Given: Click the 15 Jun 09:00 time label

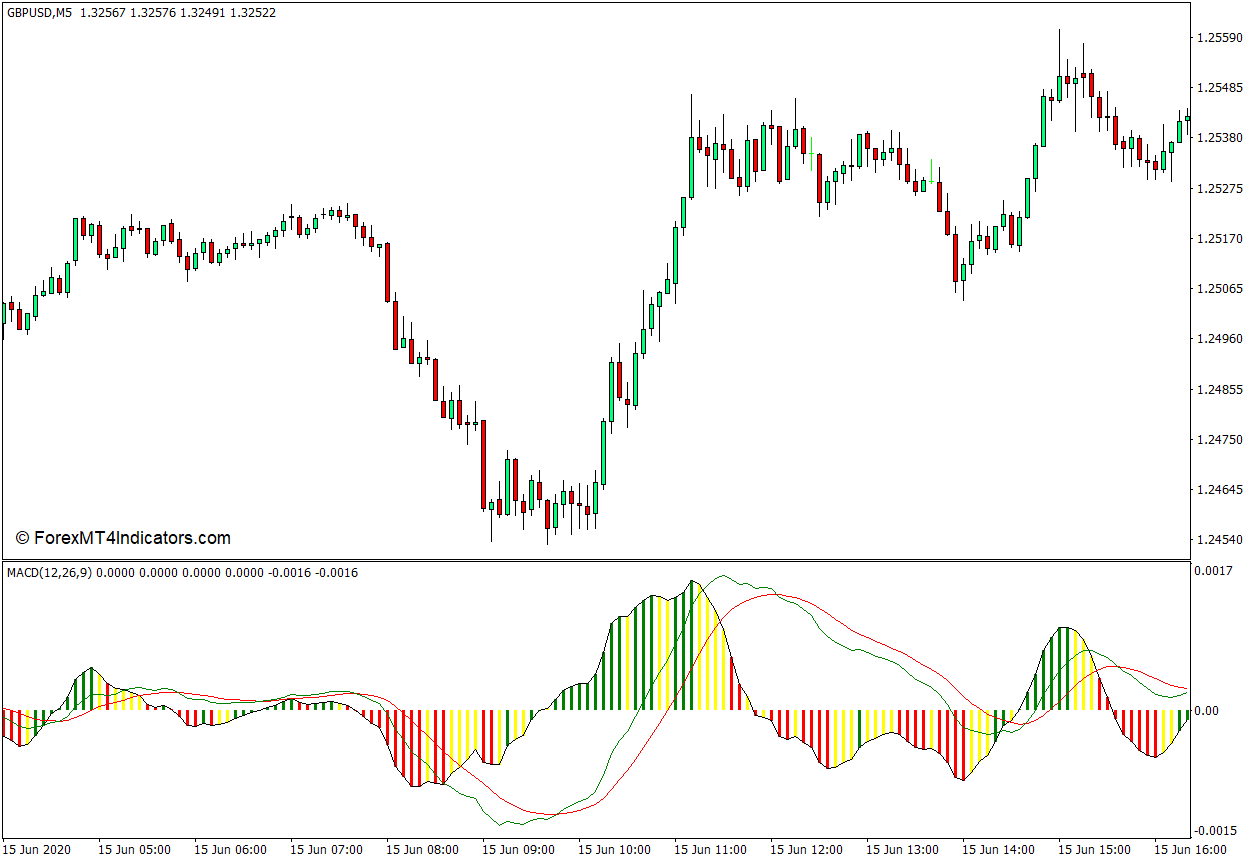Looking at the screenshot, I should tap(518, 850).
